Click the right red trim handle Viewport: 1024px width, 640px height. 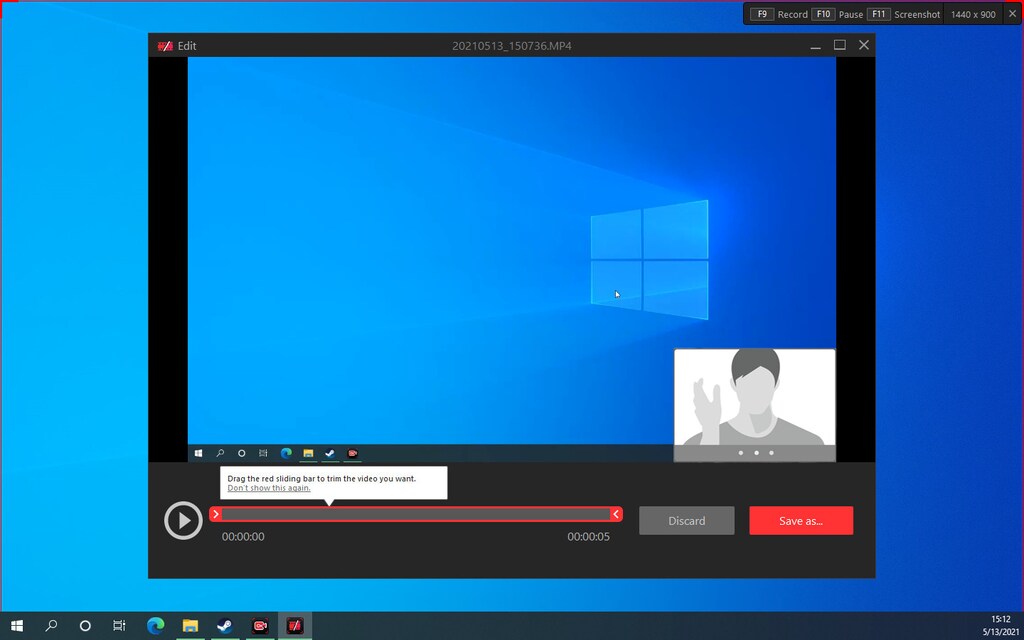(616, 514)
